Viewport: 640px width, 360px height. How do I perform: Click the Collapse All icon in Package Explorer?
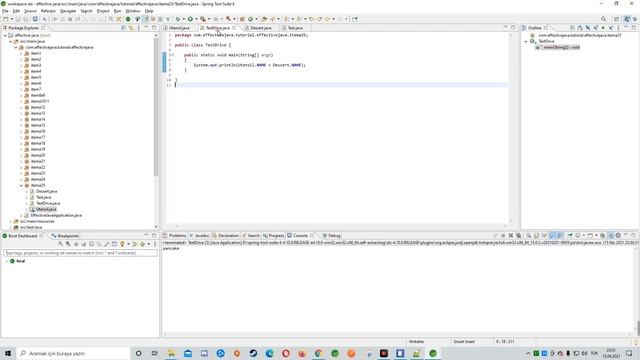(123, 28)
